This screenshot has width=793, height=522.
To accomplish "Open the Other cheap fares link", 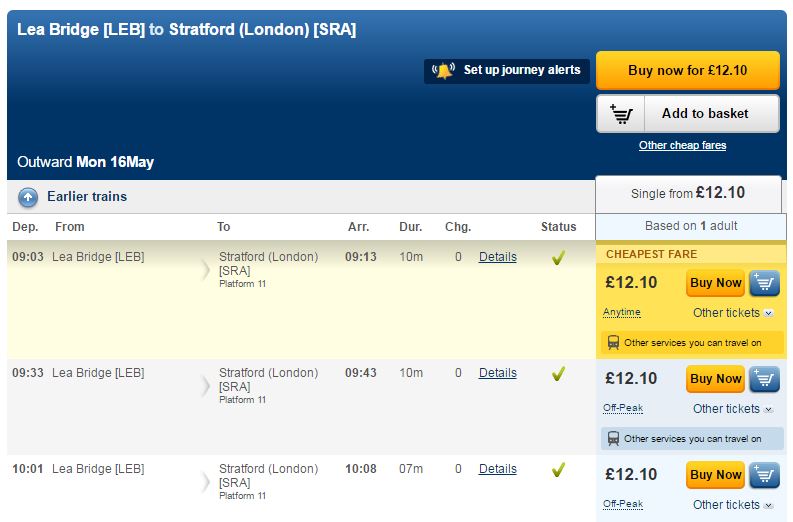I will click(x=682, y=146).
